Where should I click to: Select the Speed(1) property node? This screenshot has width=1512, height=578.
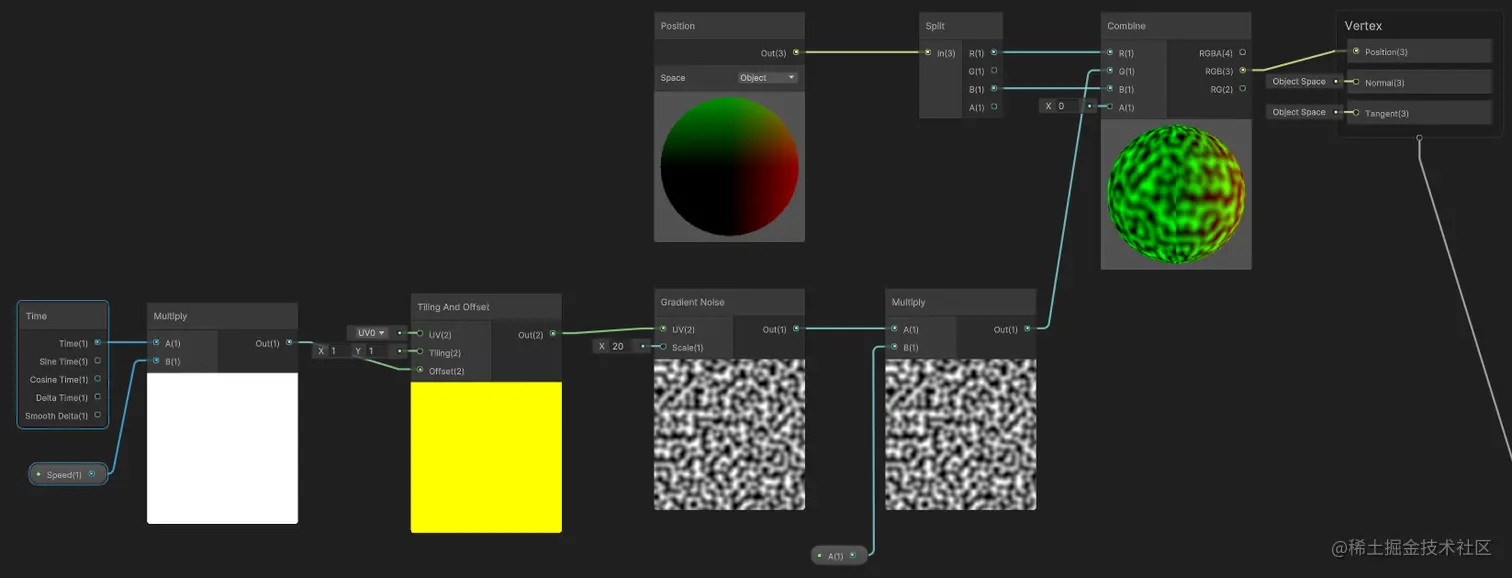62,474
